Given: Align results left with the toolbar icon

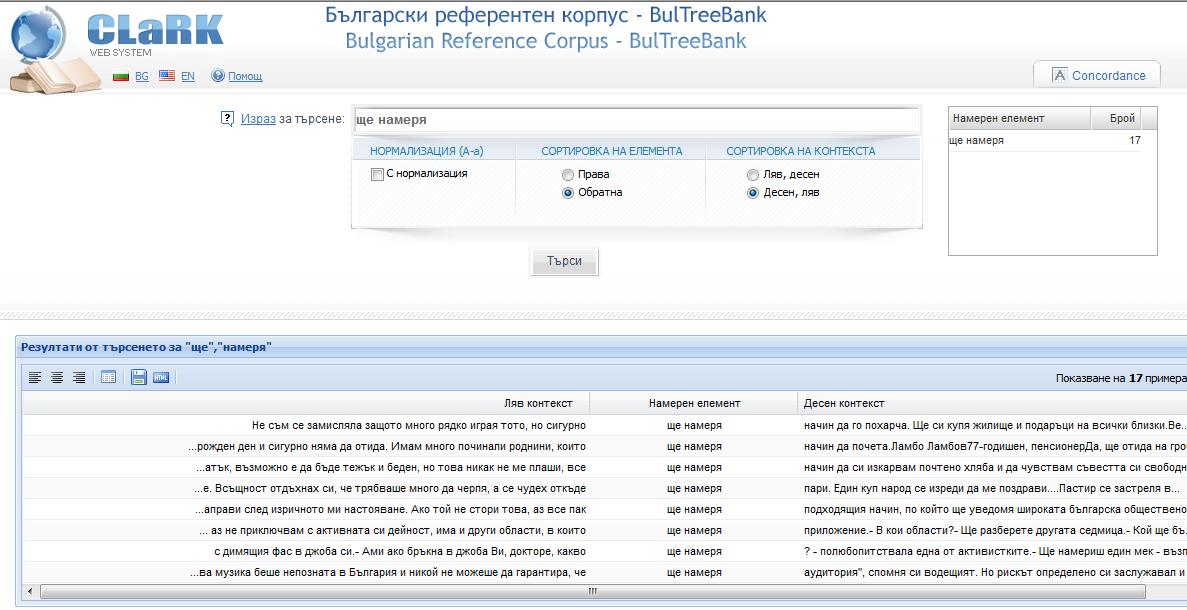Looking at the screenshot, I should click(35, 377).
